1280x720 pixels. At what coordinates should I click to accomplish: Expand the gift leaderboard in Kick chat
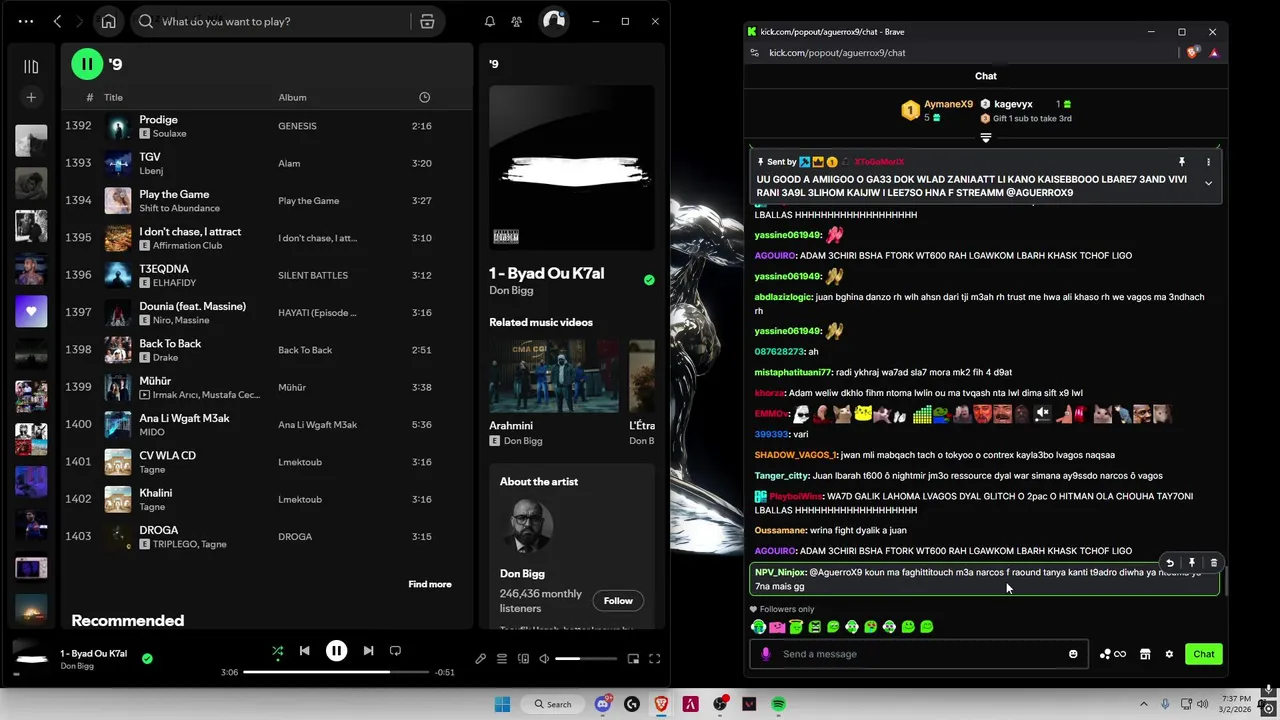coord(985,138)
